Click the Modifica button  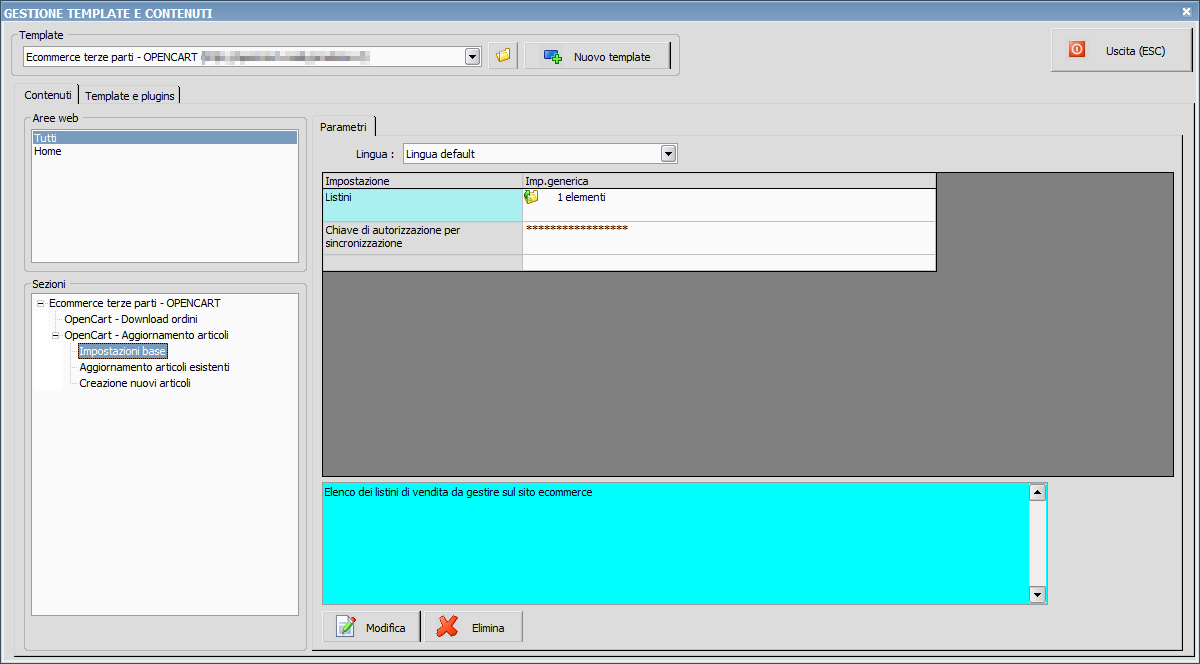point(372,627)
